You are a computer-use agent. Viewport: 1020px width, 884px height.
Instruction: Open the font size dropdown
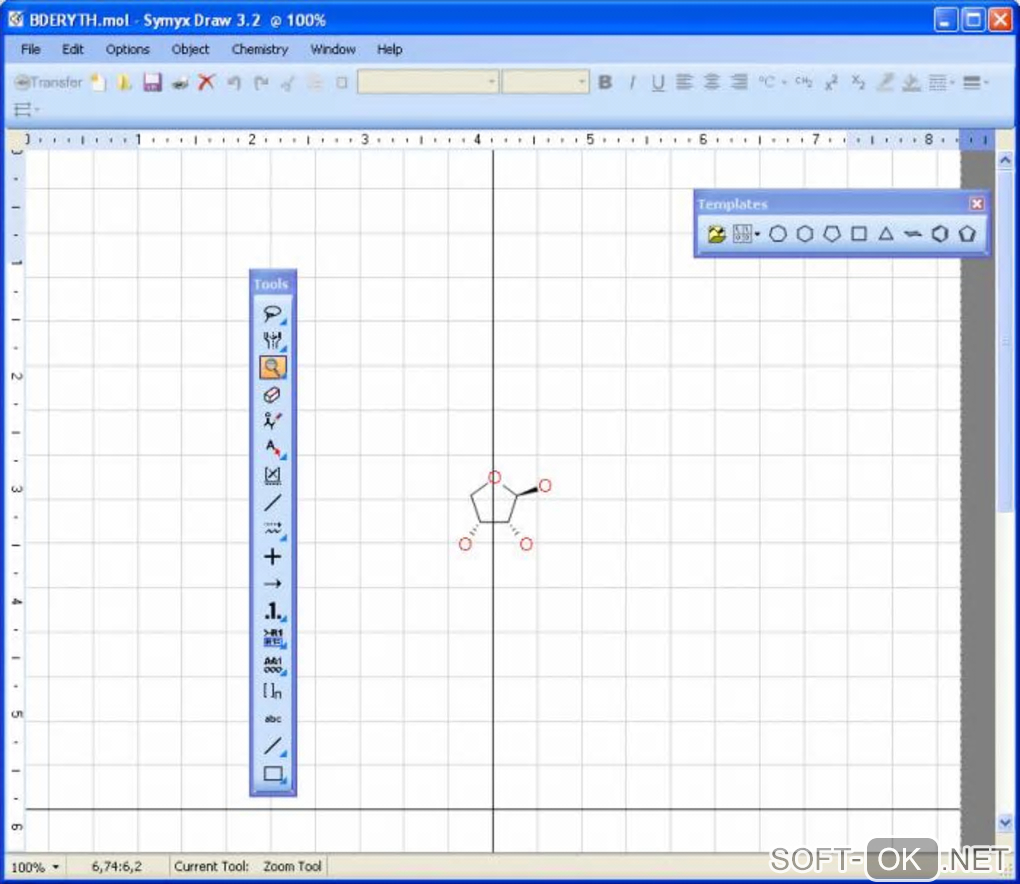(x=546, y=82)
